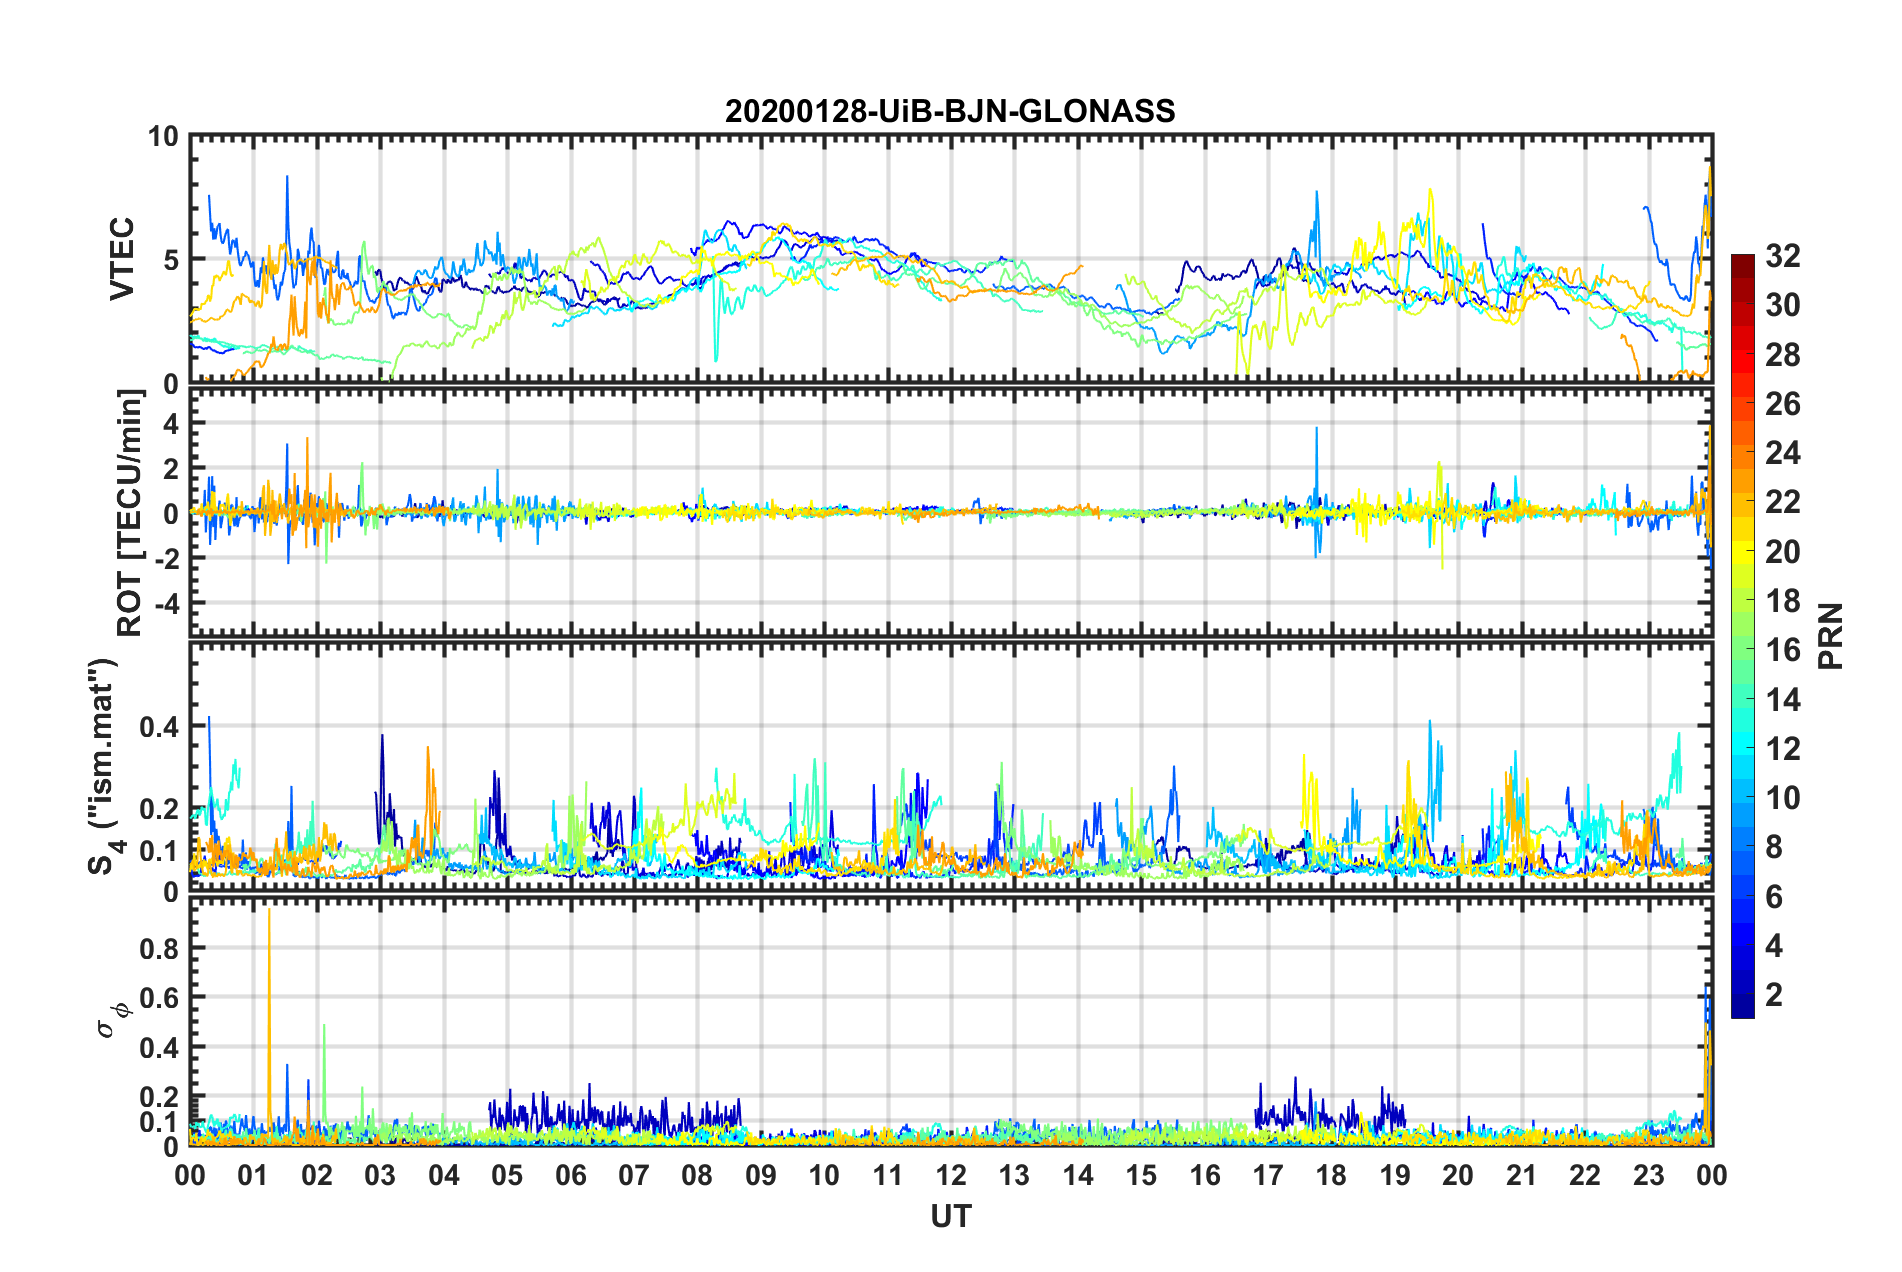Click colorbar tick label 26

[1782, 404]
